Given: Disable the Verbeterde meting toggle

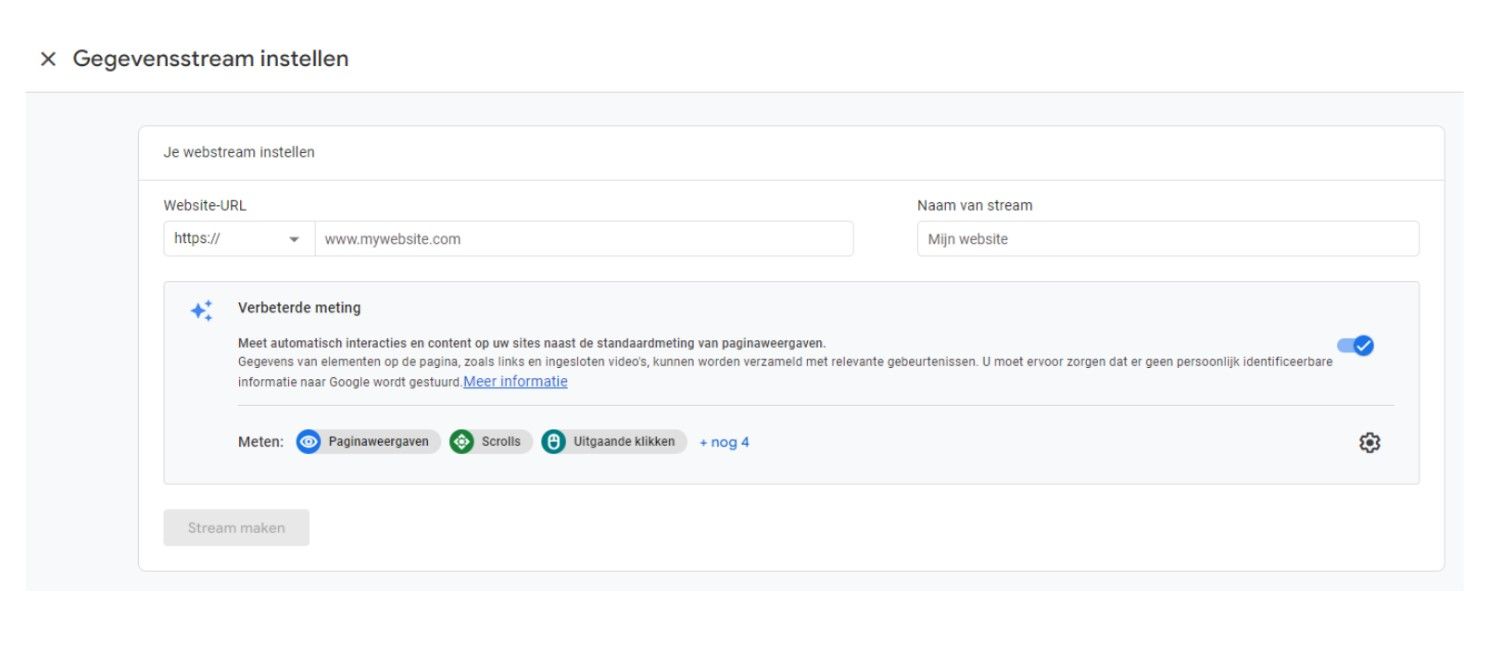Looking at the screenshot, I should click(x=1356, y=346).
